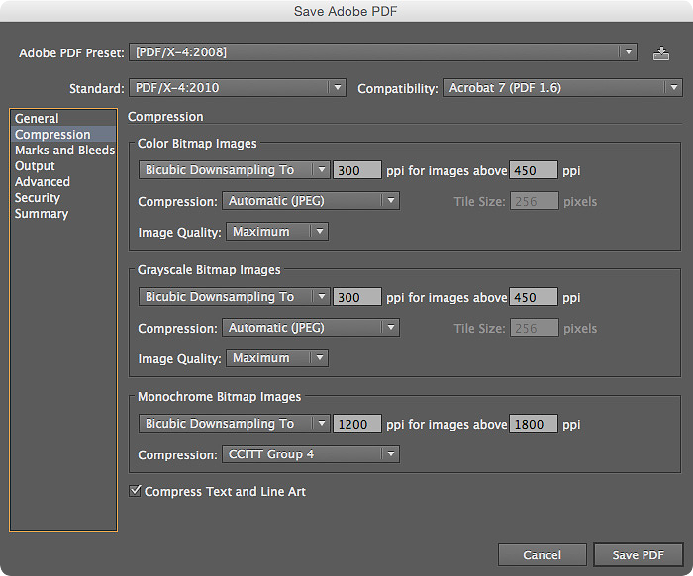Open Monochrome Compression CCITT Group 4 dropdown

[311, 454]
